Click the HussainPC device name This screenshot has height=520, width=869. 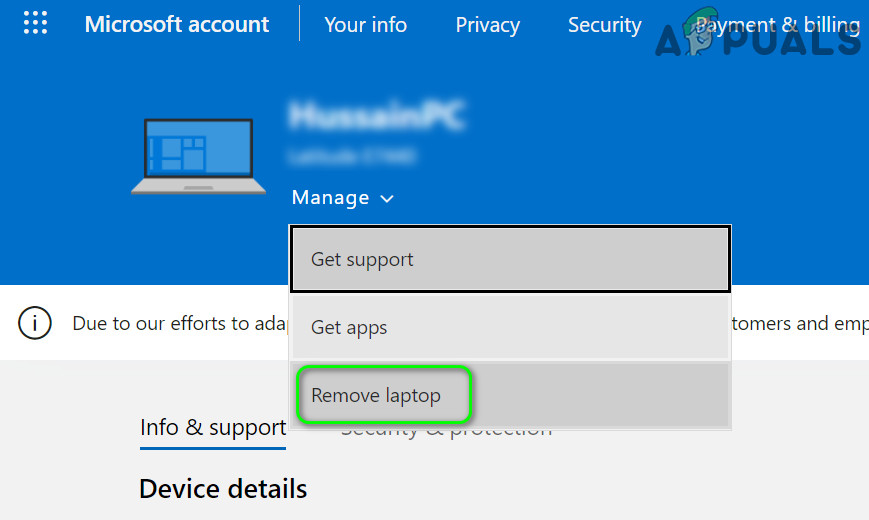pos(377,117)
